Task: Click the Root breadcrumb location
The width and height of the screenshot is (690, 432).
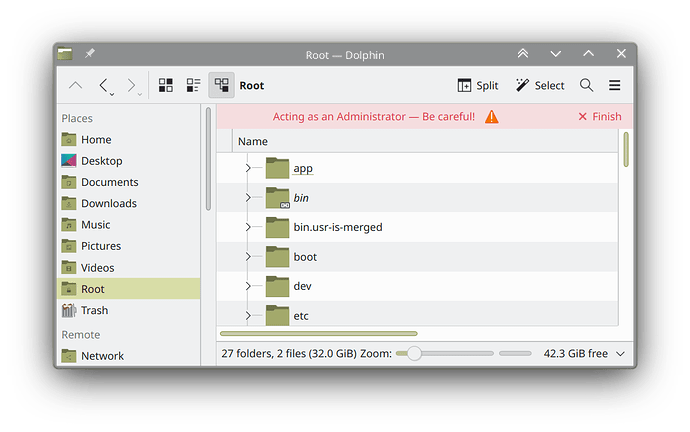Action: click(x=252, y=86)
